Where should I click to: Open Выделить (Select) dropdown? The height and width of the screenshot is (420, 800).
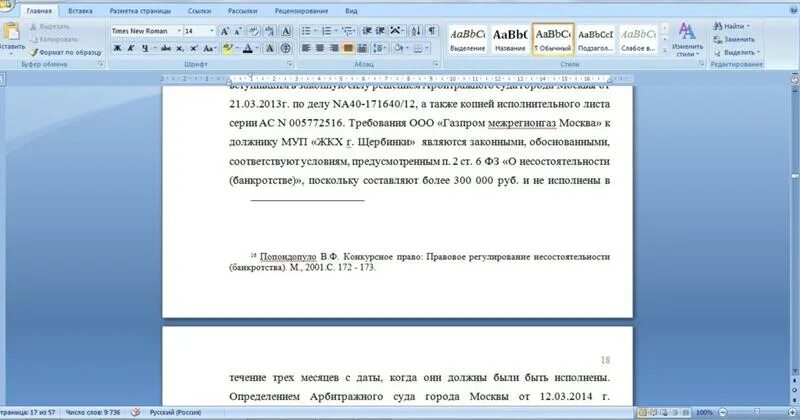click(x=736, y=53)
